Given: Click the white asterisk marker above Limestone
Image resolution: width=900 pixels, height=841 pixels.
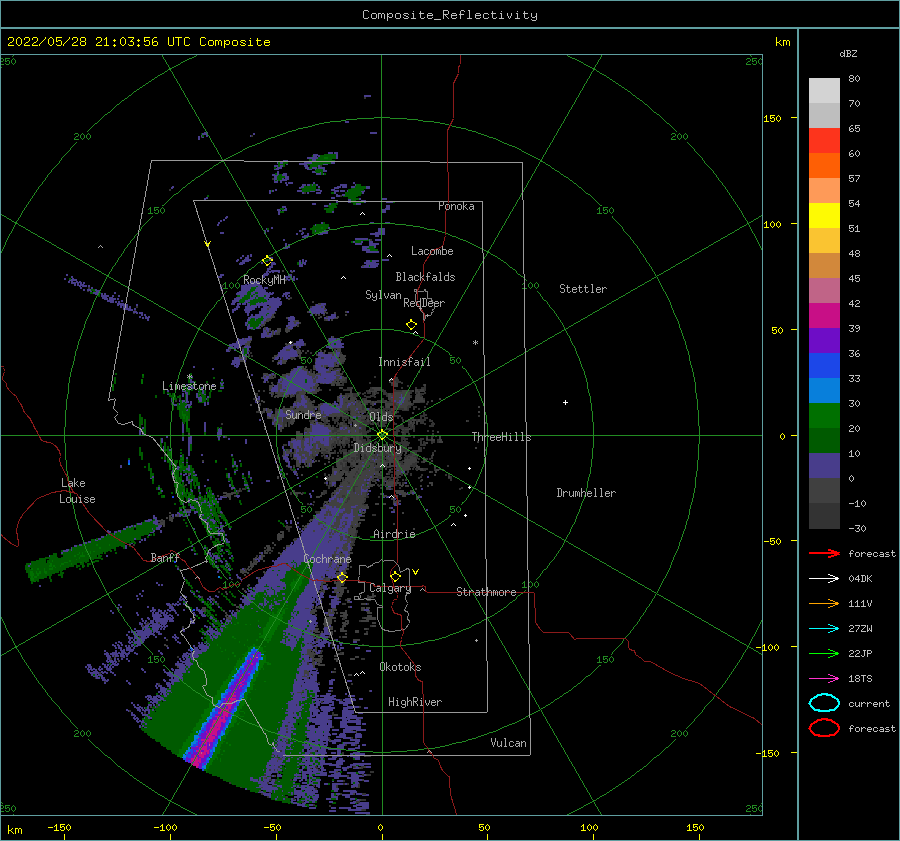Looking at the screenshot, I should 189,377.
